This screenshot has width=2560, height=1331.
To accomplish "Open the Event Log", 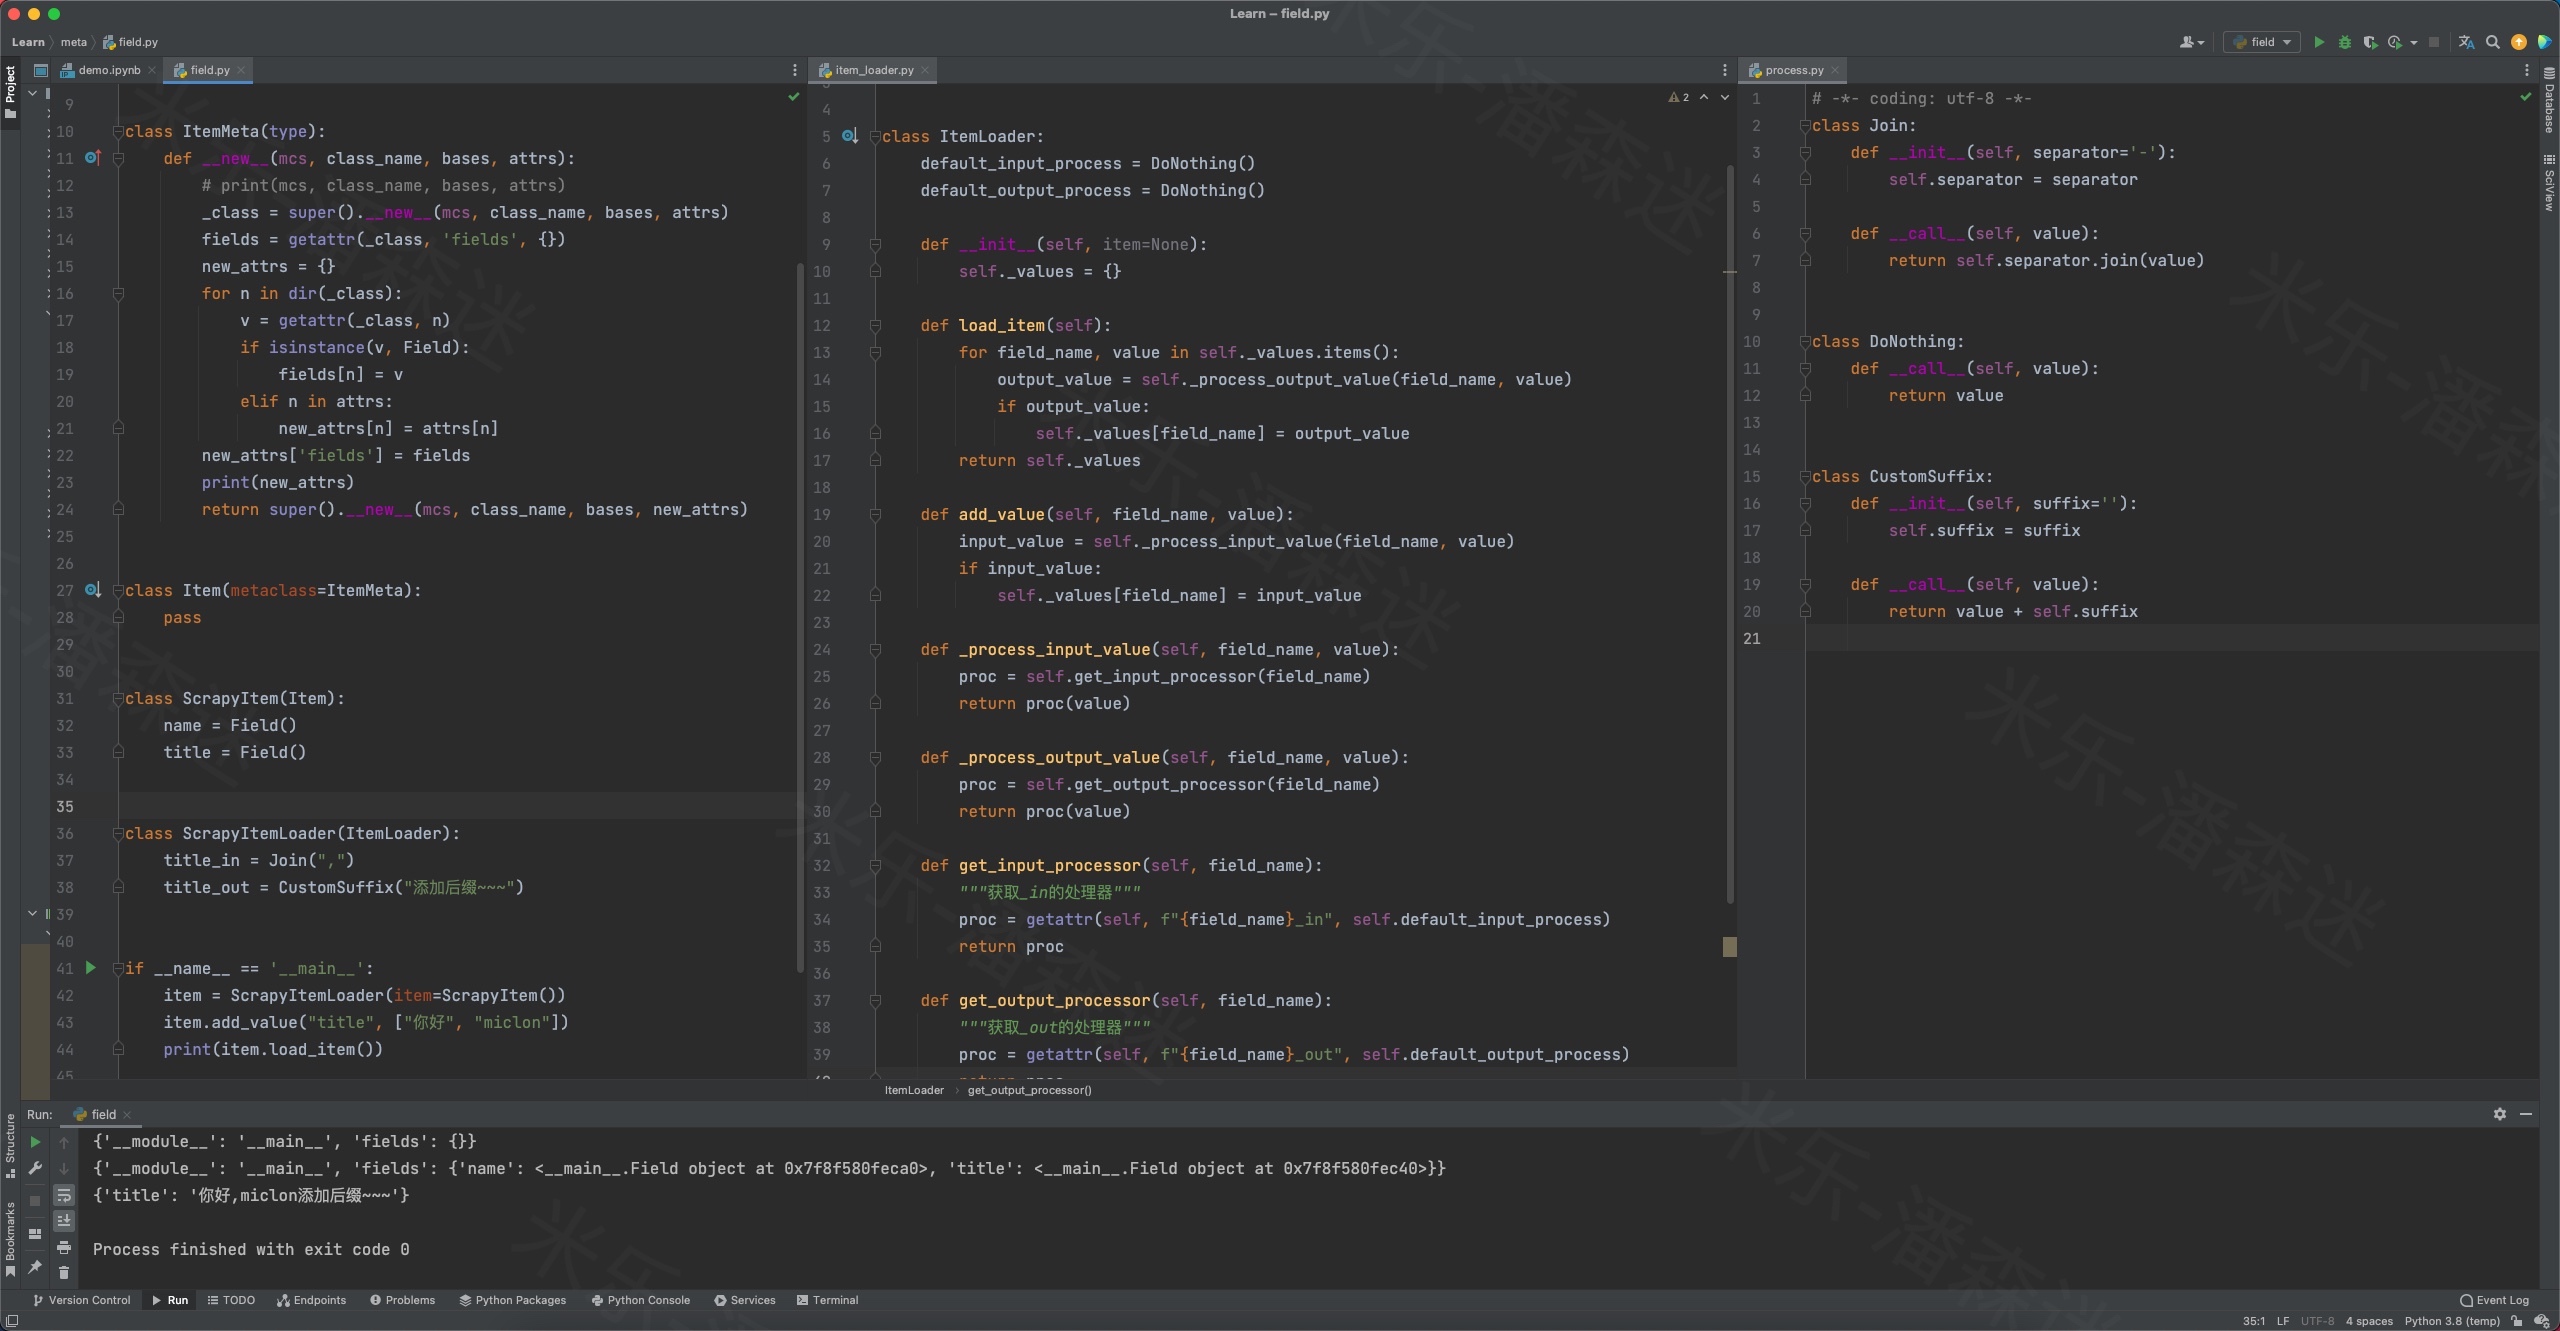I will click(2494, 1300).
